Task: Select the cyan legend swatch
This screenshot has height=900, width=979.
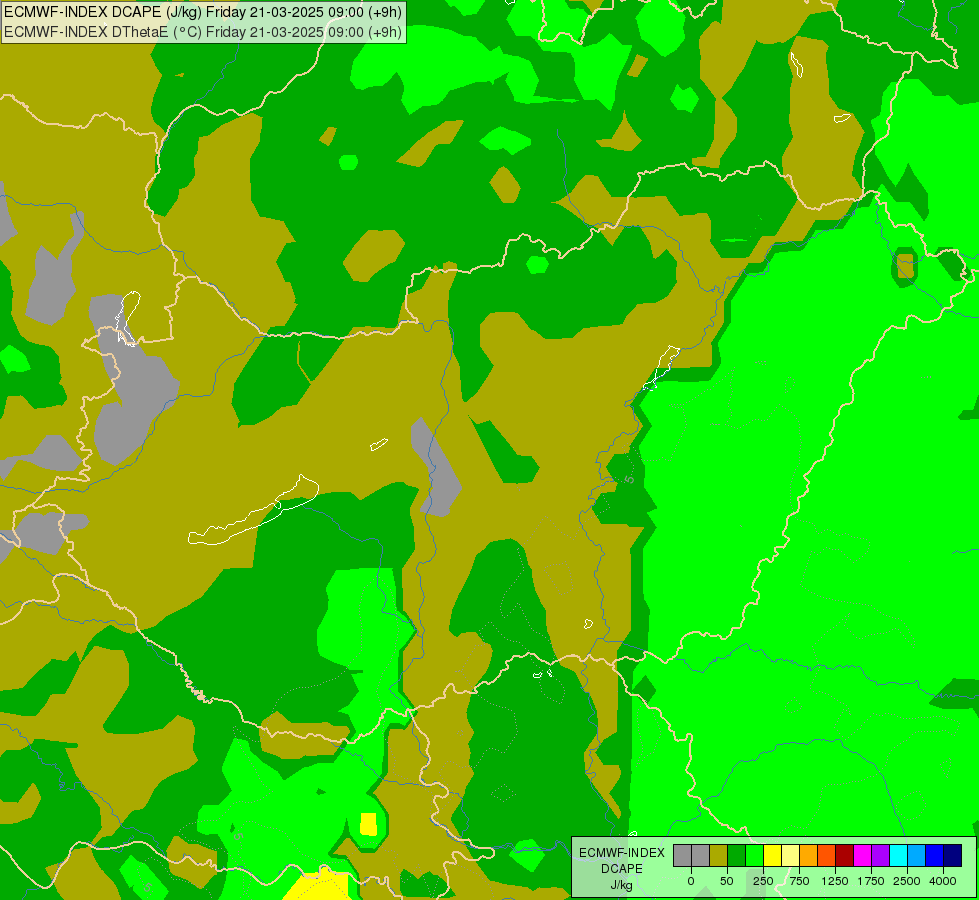Action: pyautogui.click(x=899, y=855)
